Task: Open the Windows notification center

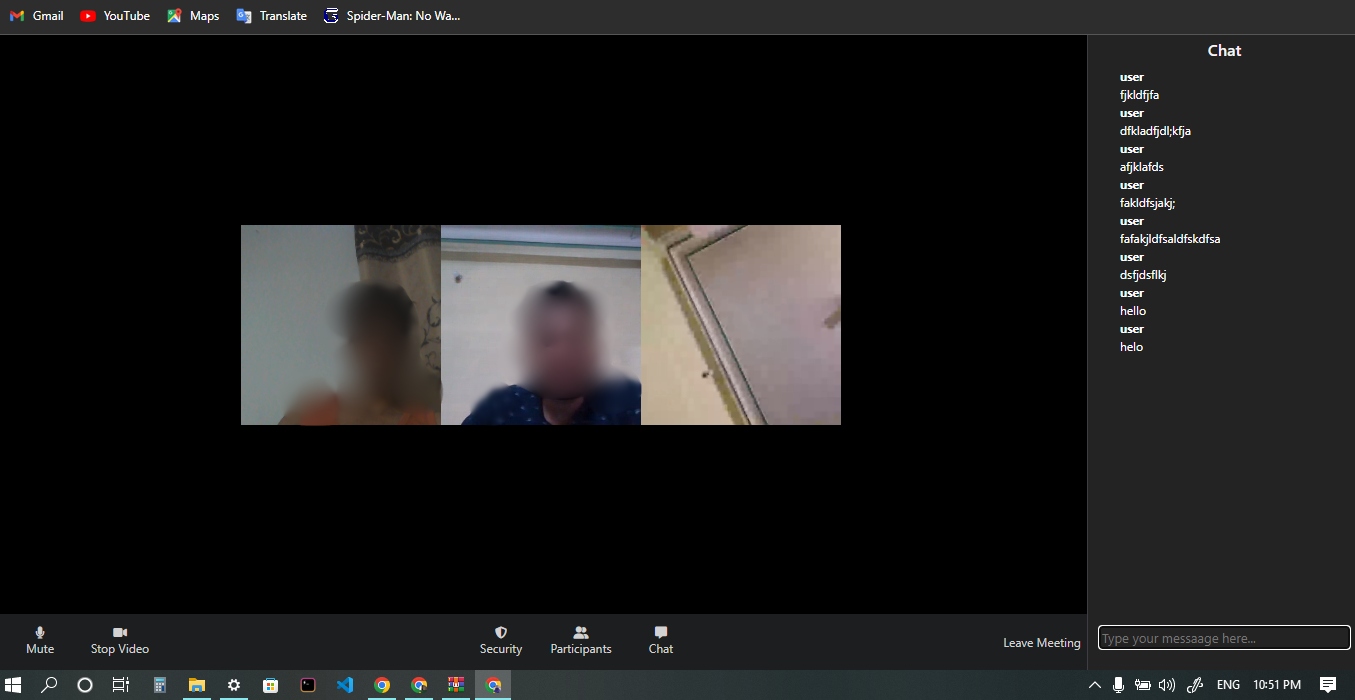Action: (x=1328, y=685)
